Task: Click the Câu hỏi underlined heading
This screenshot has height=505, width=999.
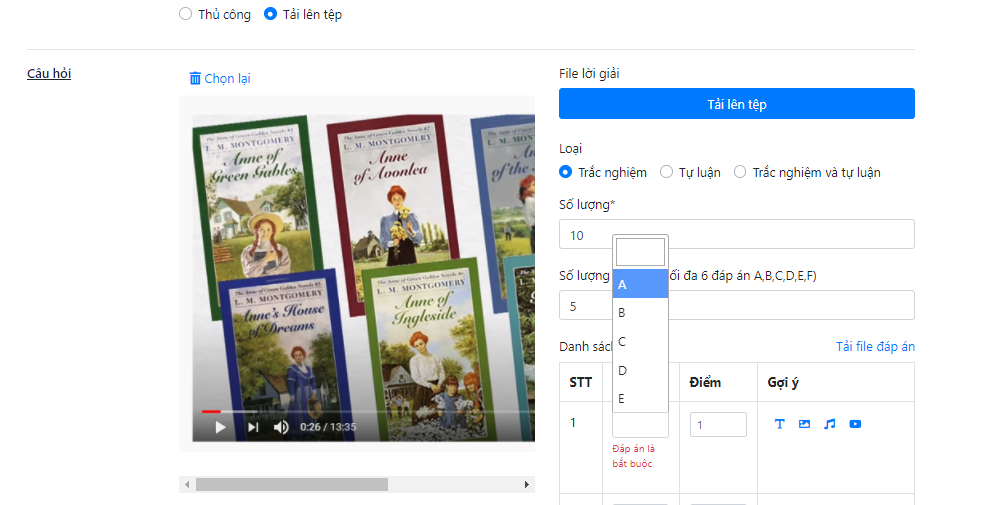Action: tap(49, 73)
